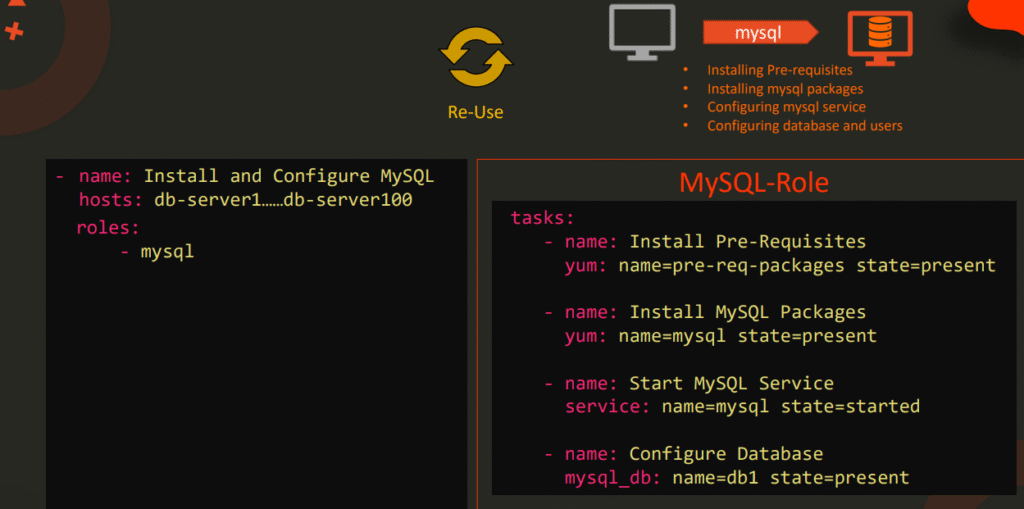The width and height of the screenshot is (1024, 509).
Task: Select the mysql role entry
Action: [x=167, y=252]
